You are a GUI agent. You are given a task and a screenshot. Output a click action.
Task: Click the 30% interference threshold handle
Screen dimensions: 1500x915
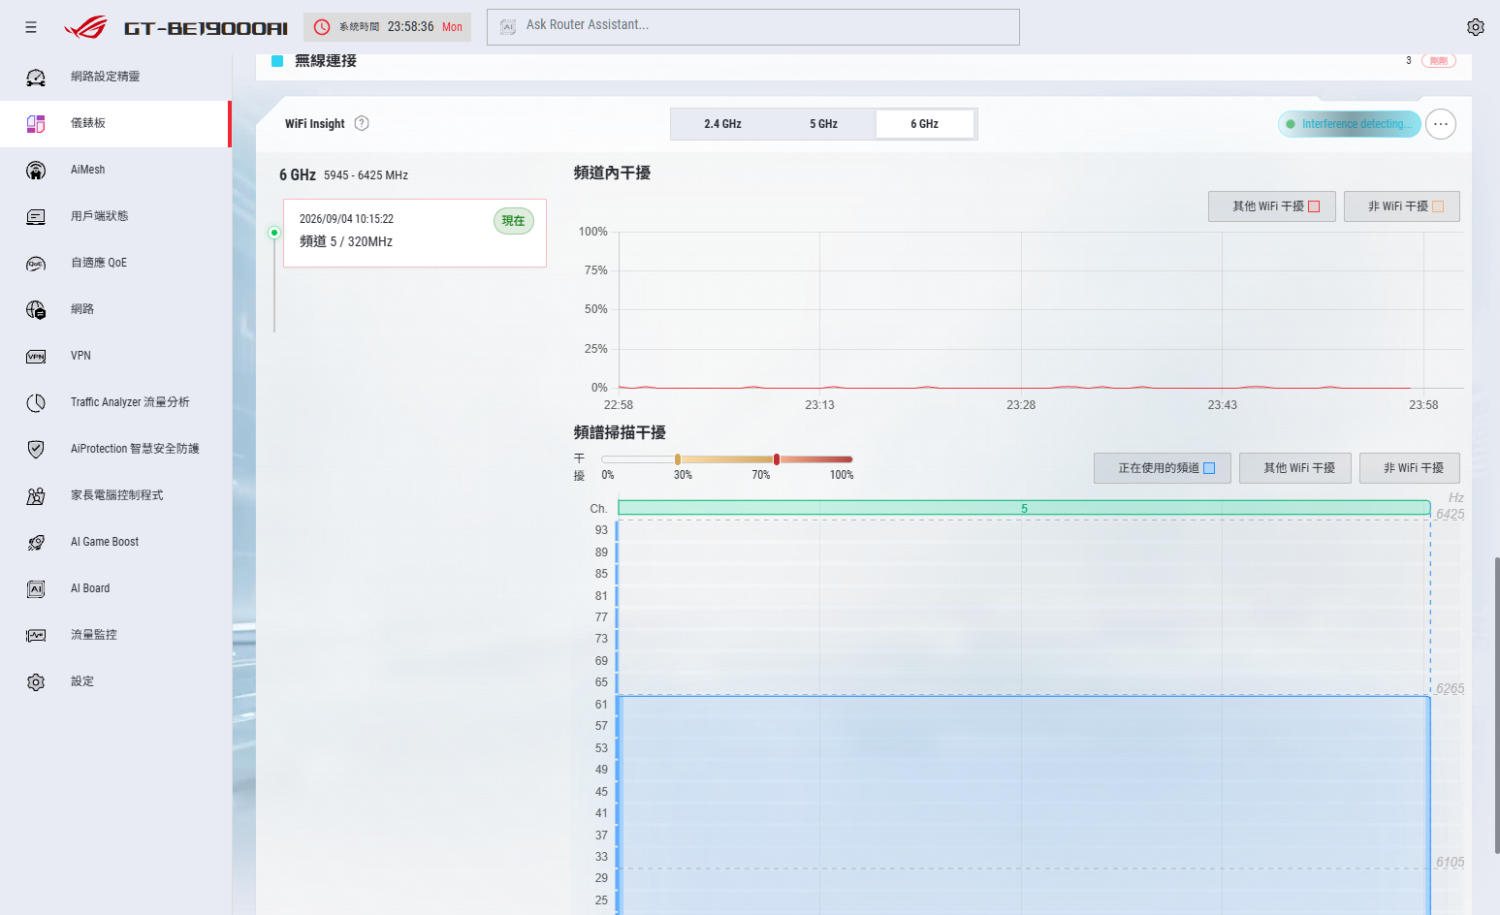pos(677,459)
